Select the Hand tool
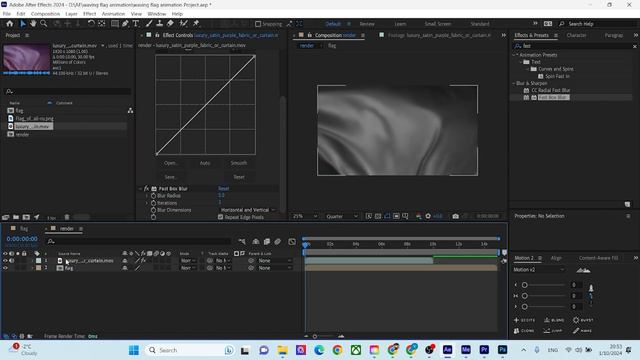Image resolution: width=640 pixels, height=360 pixels. click(x=33, y=24)
